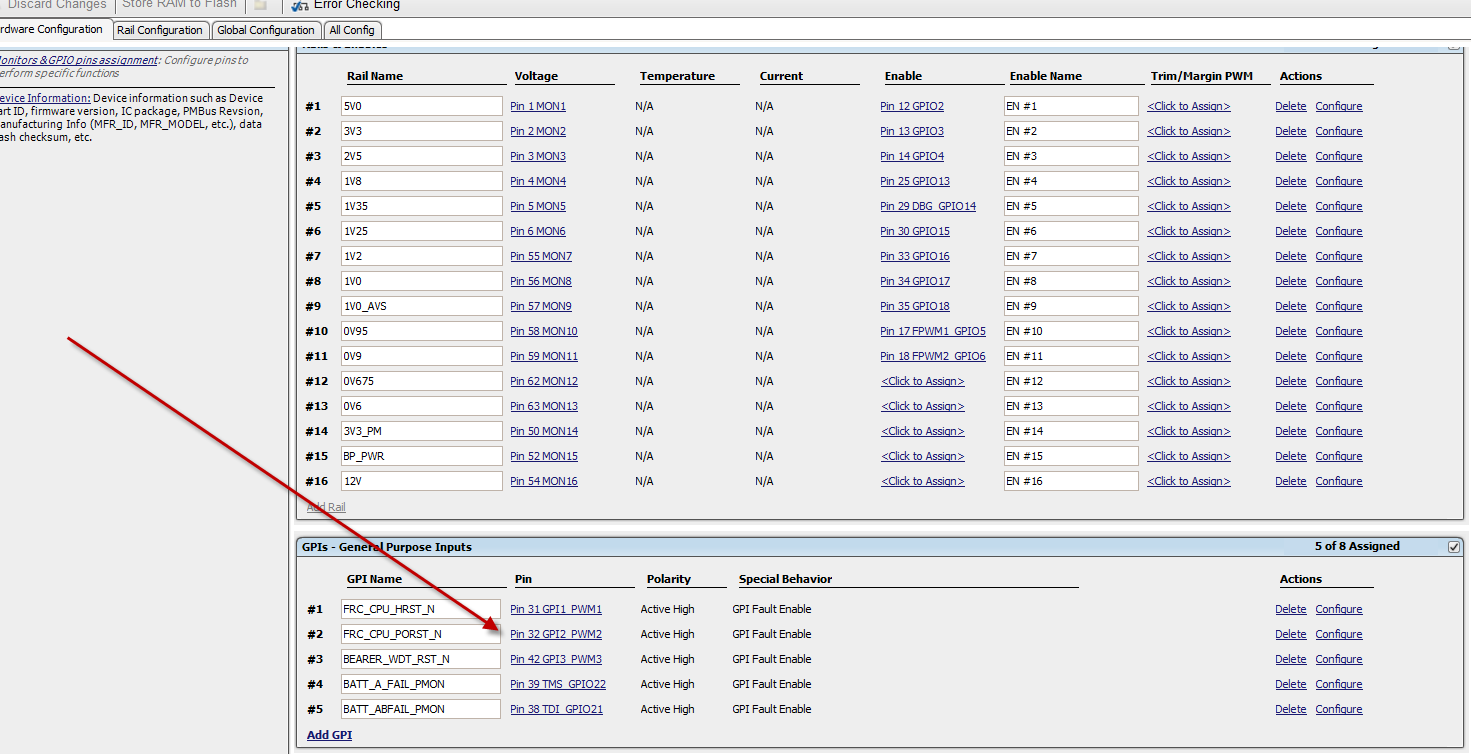The image size is (1471, 754).
Task: Open the Device Information link
Action: pos(45,98)
